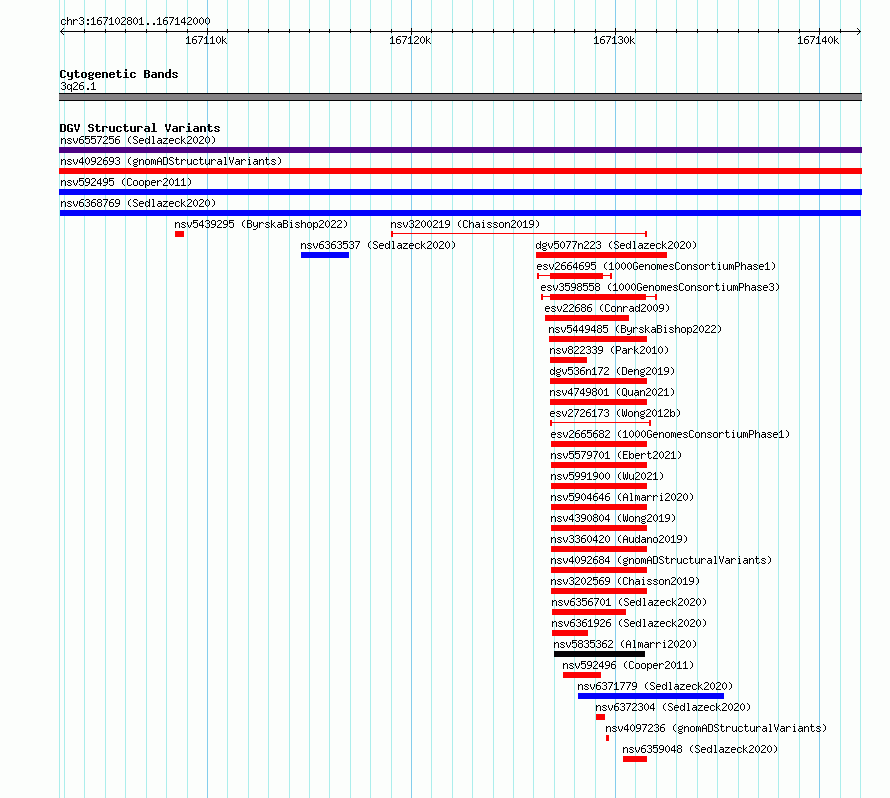Select nsv3200219 (Chaisson2019) label
Screen dimensions: 890x798
[x=465, y=224]
